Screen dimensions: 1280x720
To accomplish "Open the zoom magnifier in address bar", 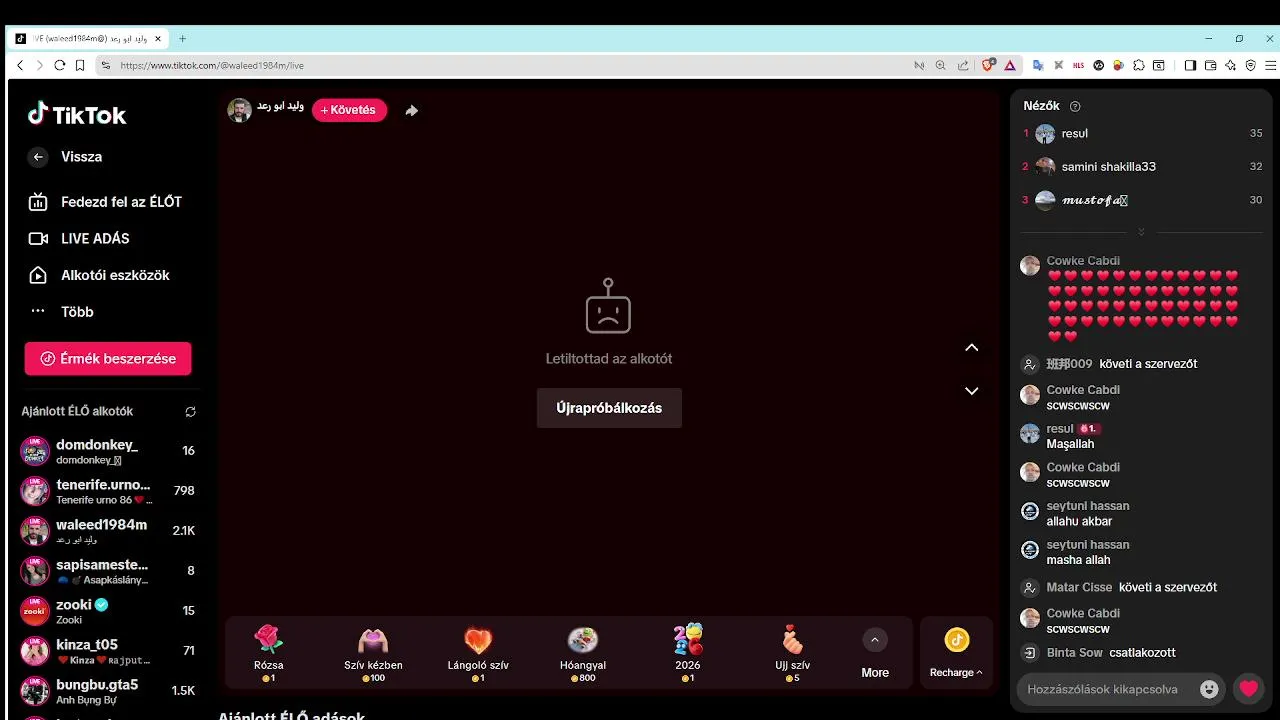I will (940, 65).
